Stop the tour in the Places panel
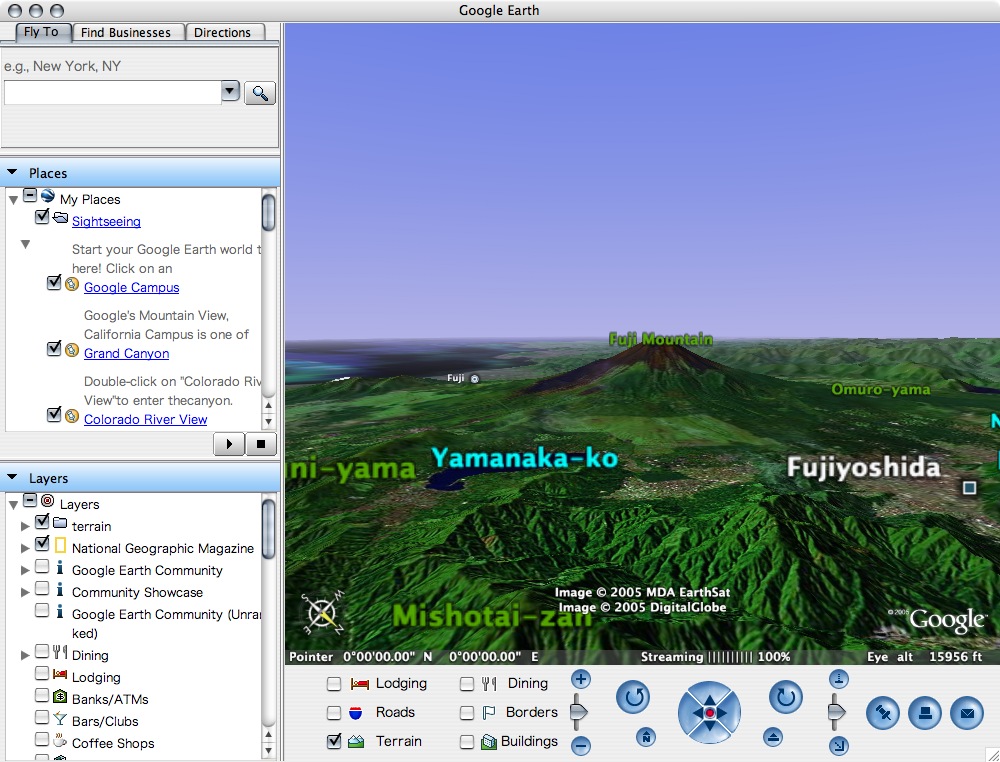Image resolution: width=1000 pixels, height=762 pixels. click(261, 444)
